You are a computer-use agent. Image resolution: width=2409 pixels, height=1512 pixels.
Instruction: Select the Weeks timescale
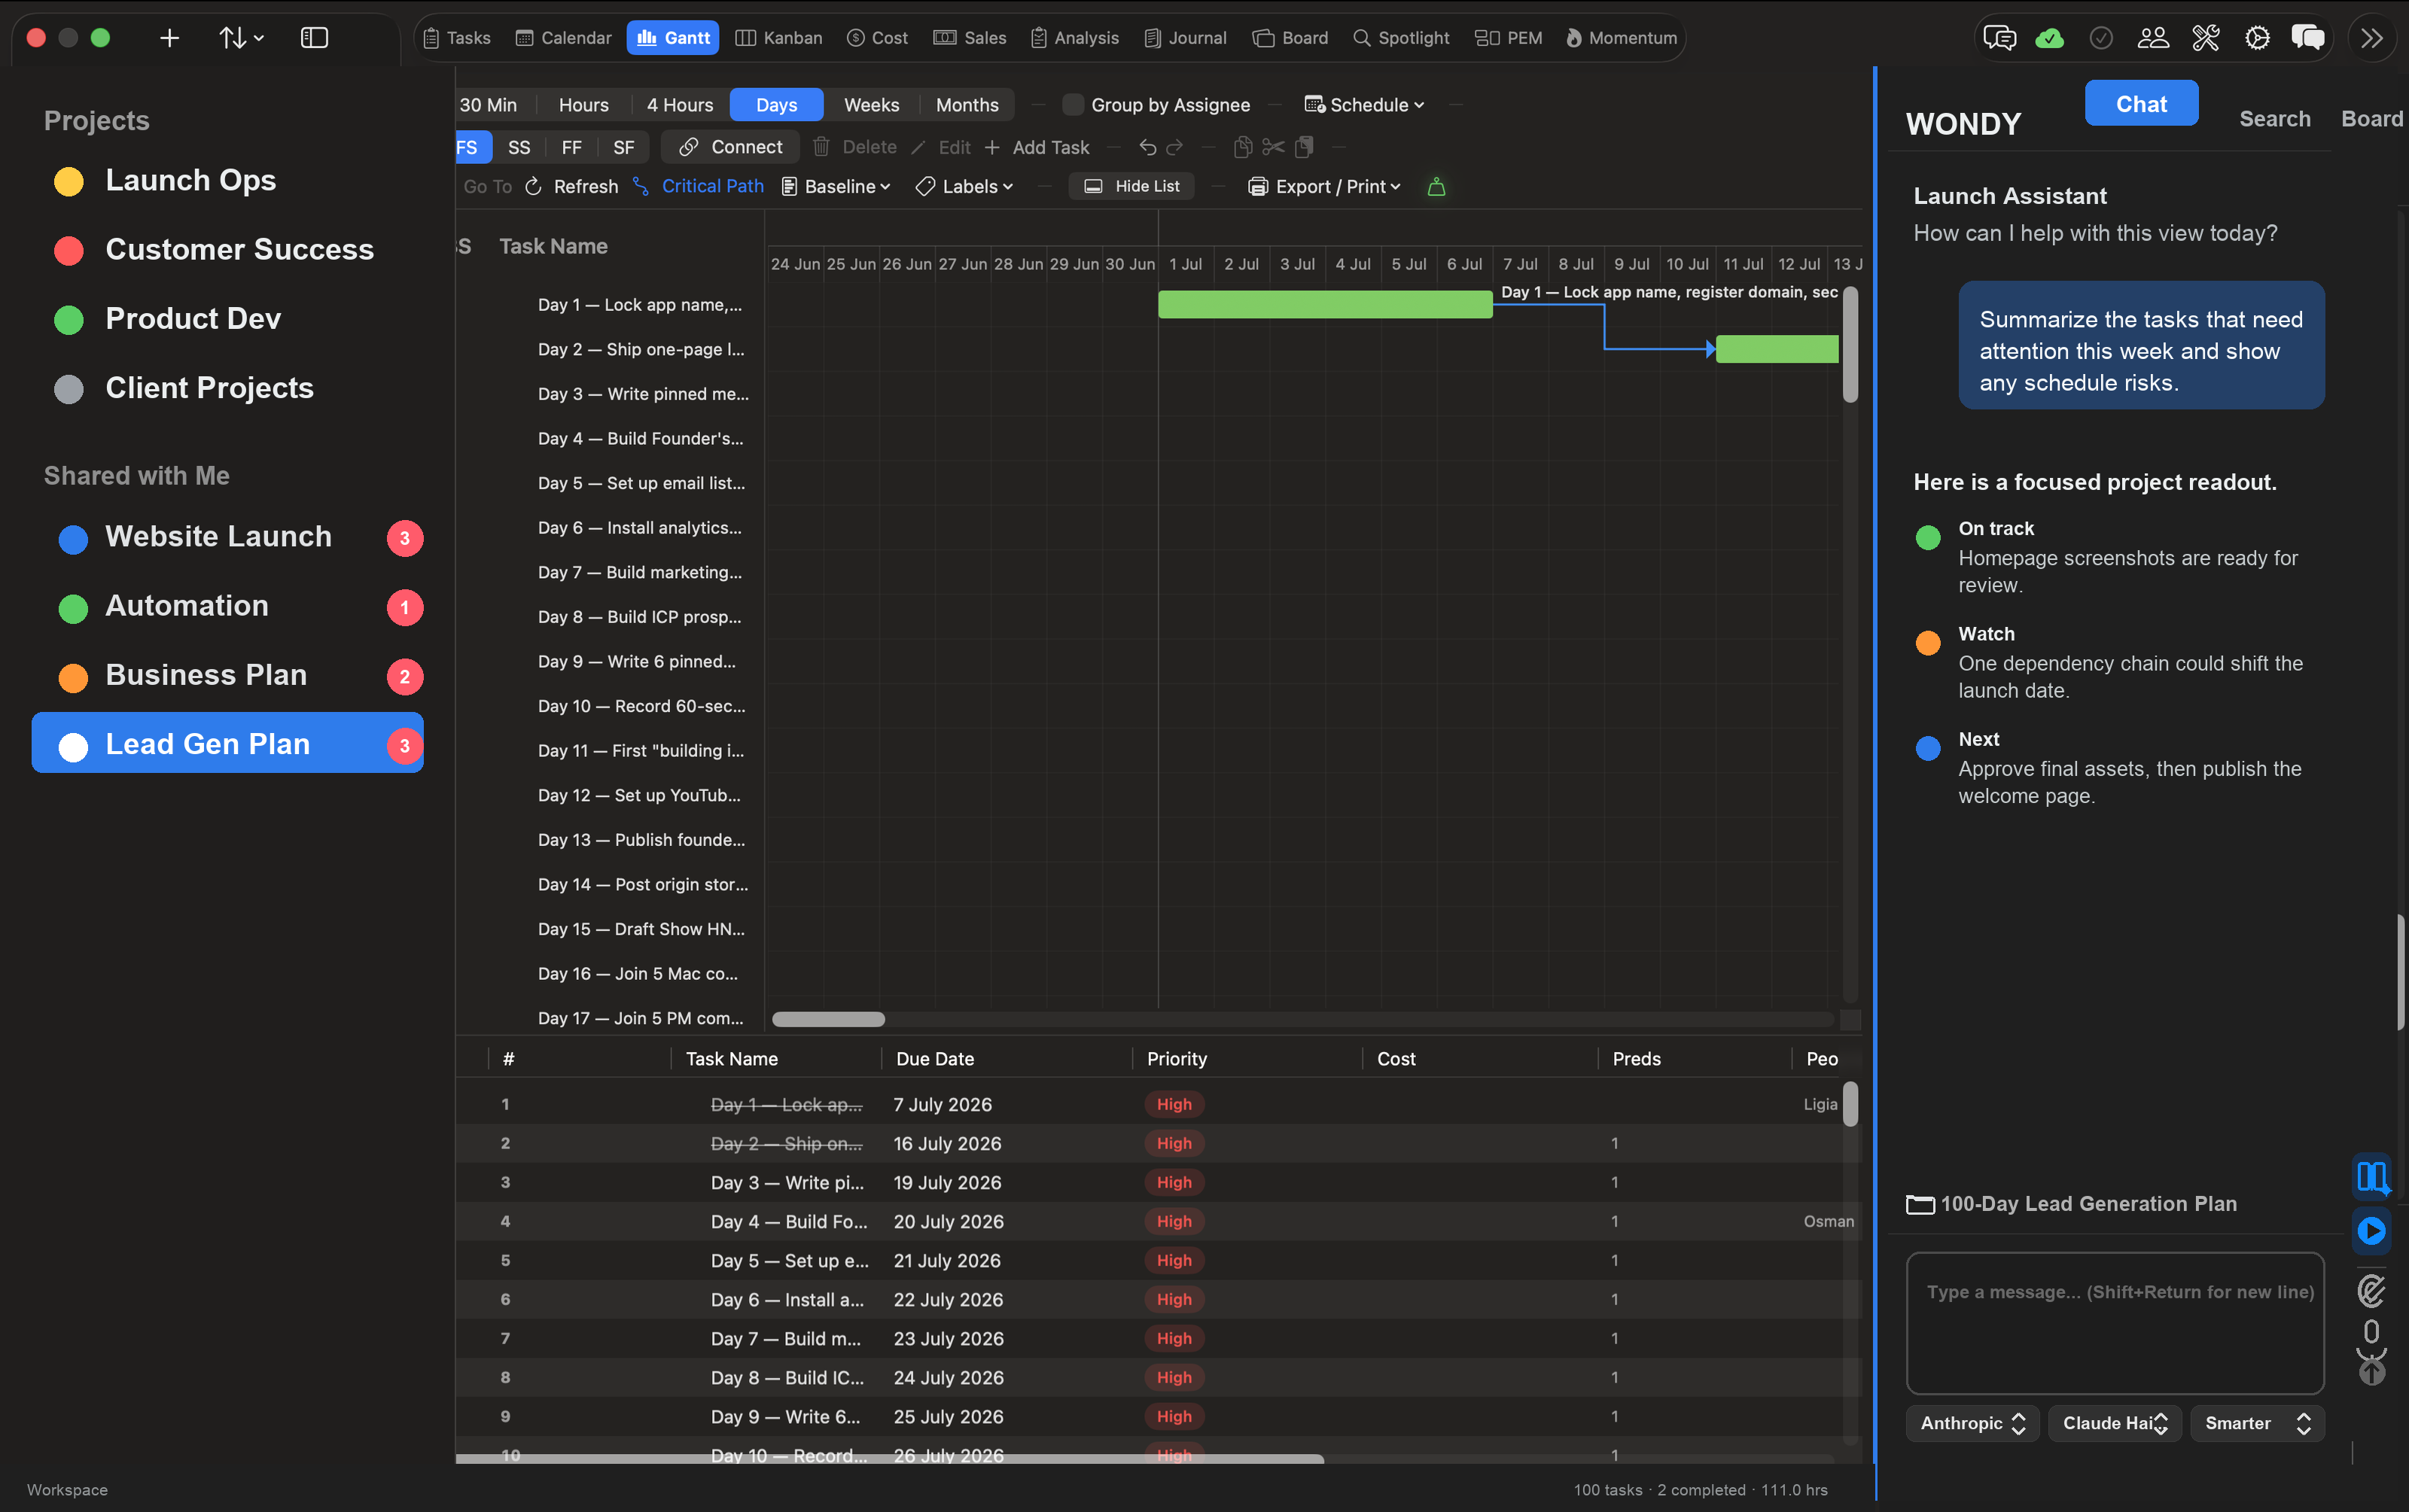[871, 105]
